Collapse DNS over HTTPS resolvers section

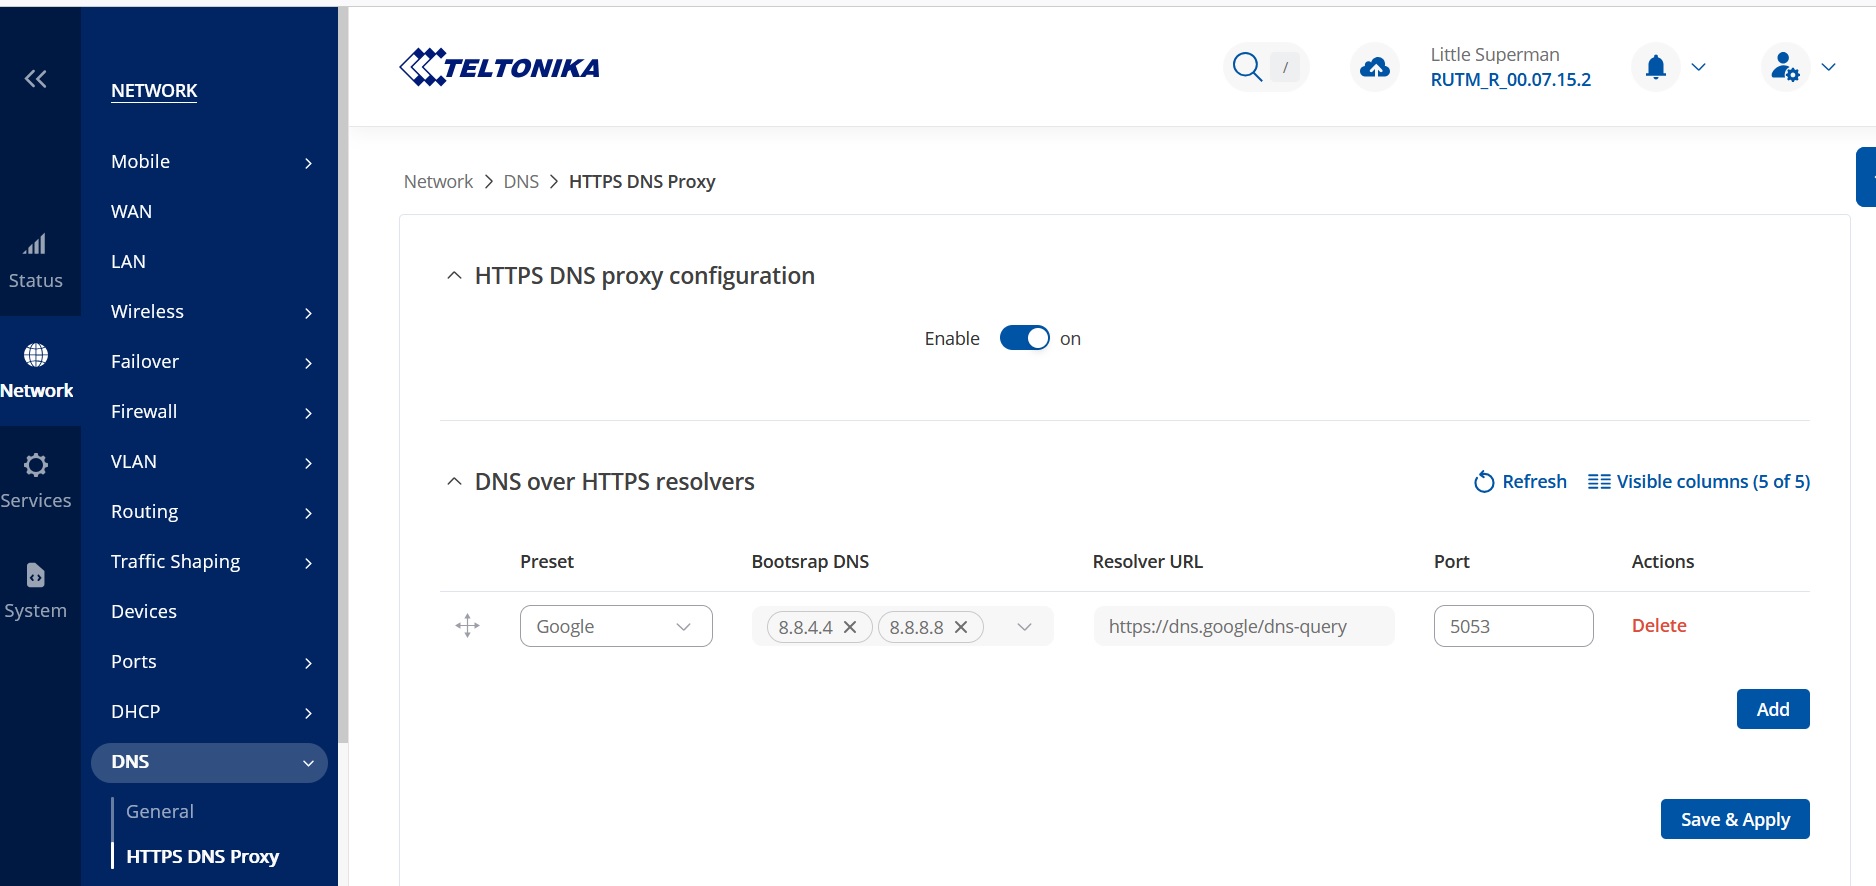pyautogui.click(x=454, y=482)
